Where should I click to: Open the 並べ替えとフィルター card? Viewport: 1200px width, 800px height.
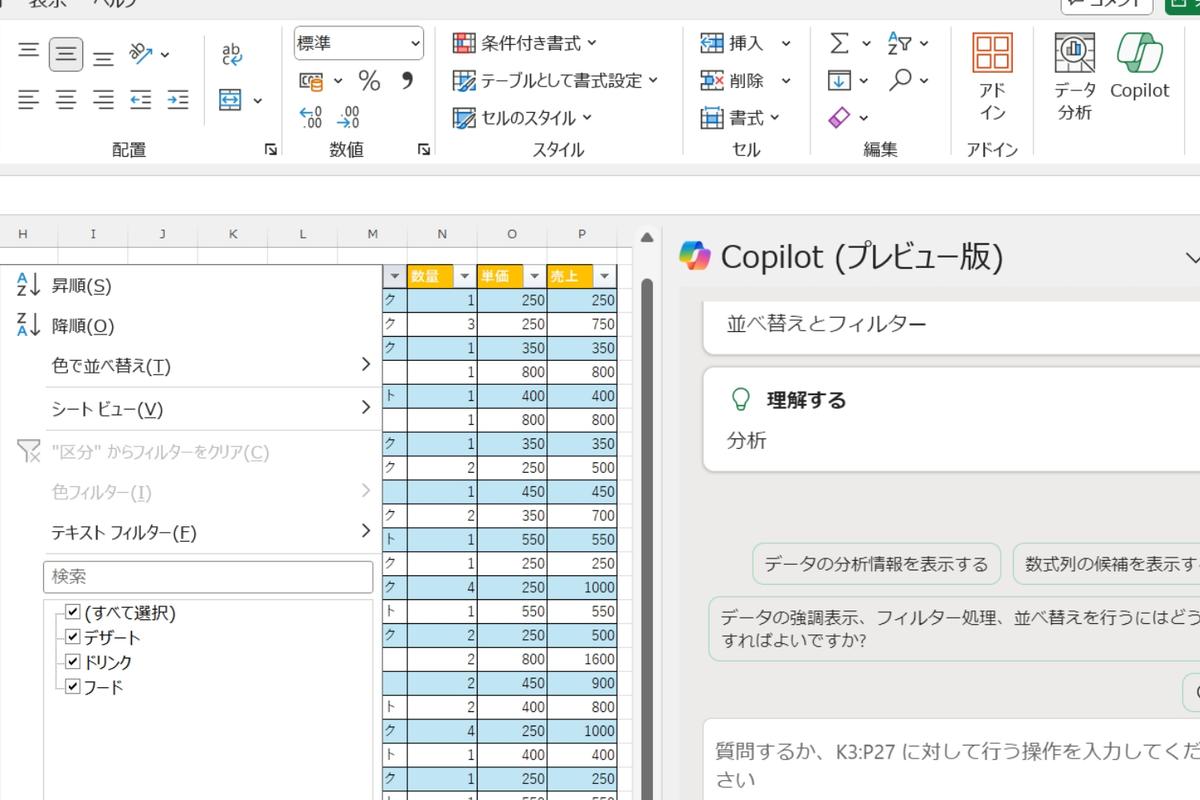click(x=951, y=326)
